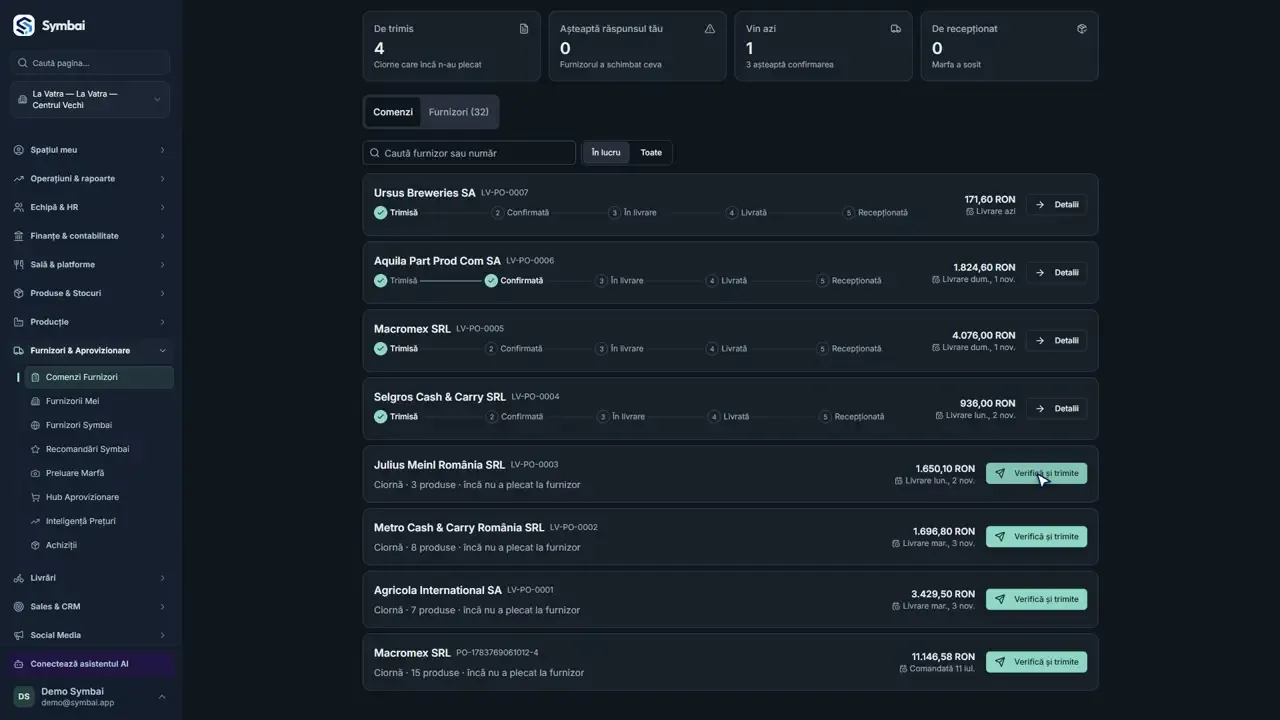
Task: Open the La Vatra location dropdown
Action: (90, 100)
